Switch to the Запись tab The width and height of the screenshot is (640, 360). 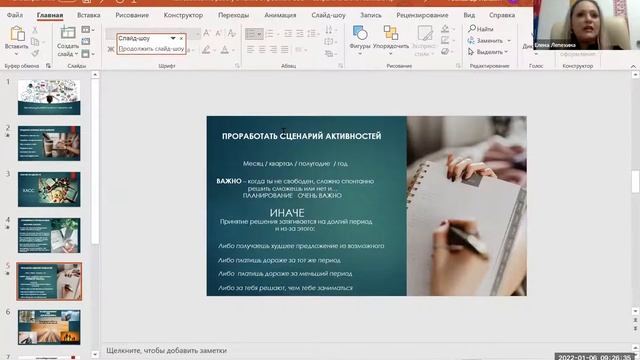(x=371, y=15)
